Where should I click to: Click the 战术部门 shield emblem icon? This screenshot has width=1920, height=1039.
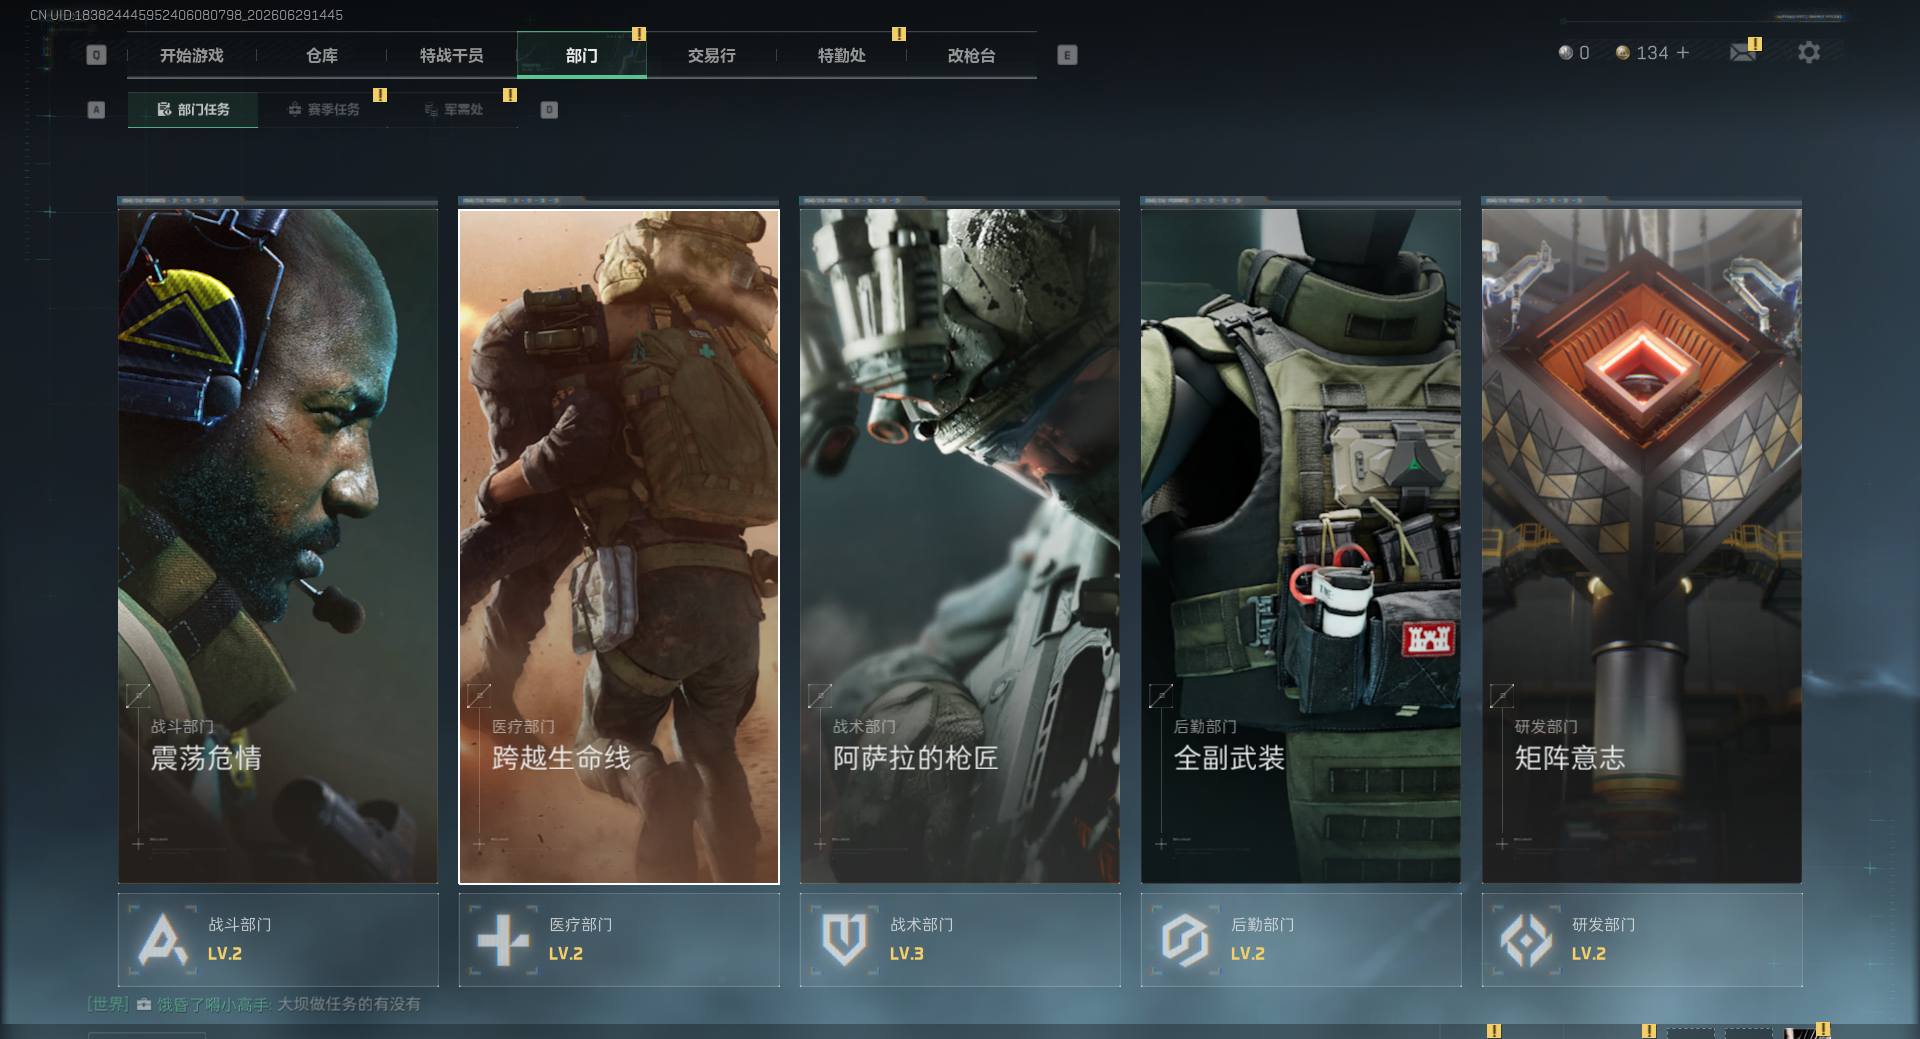pos(844,940)
